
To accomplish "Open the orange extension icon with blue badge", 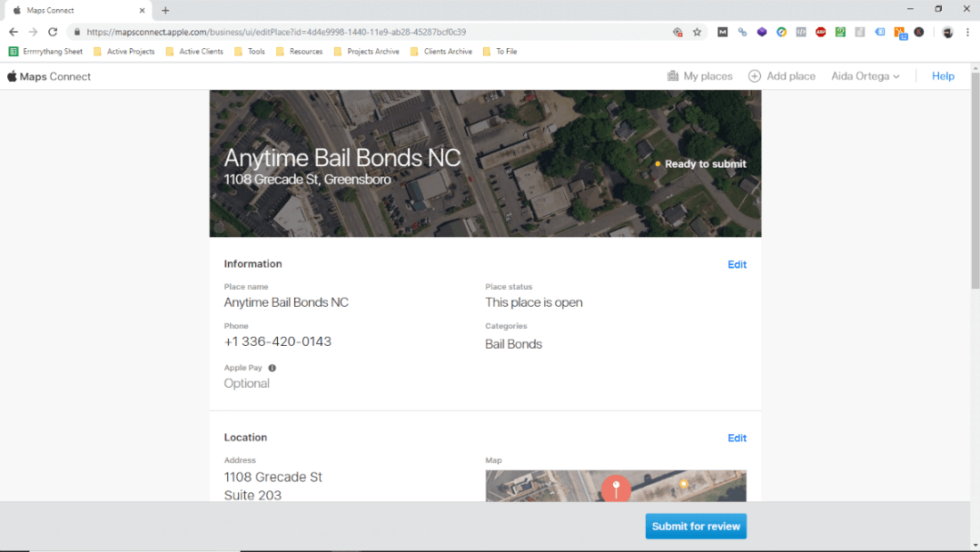I will 900,33.
